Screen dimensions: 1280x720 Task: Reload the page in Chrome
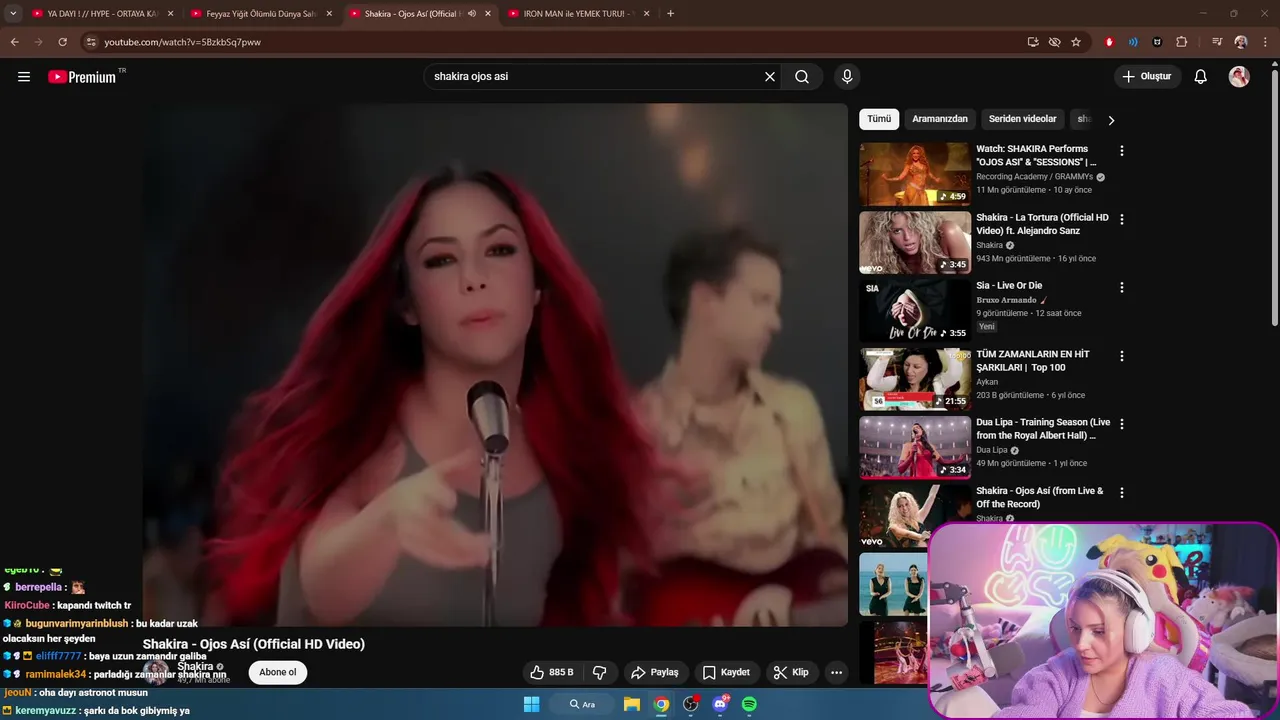[62, 42]
